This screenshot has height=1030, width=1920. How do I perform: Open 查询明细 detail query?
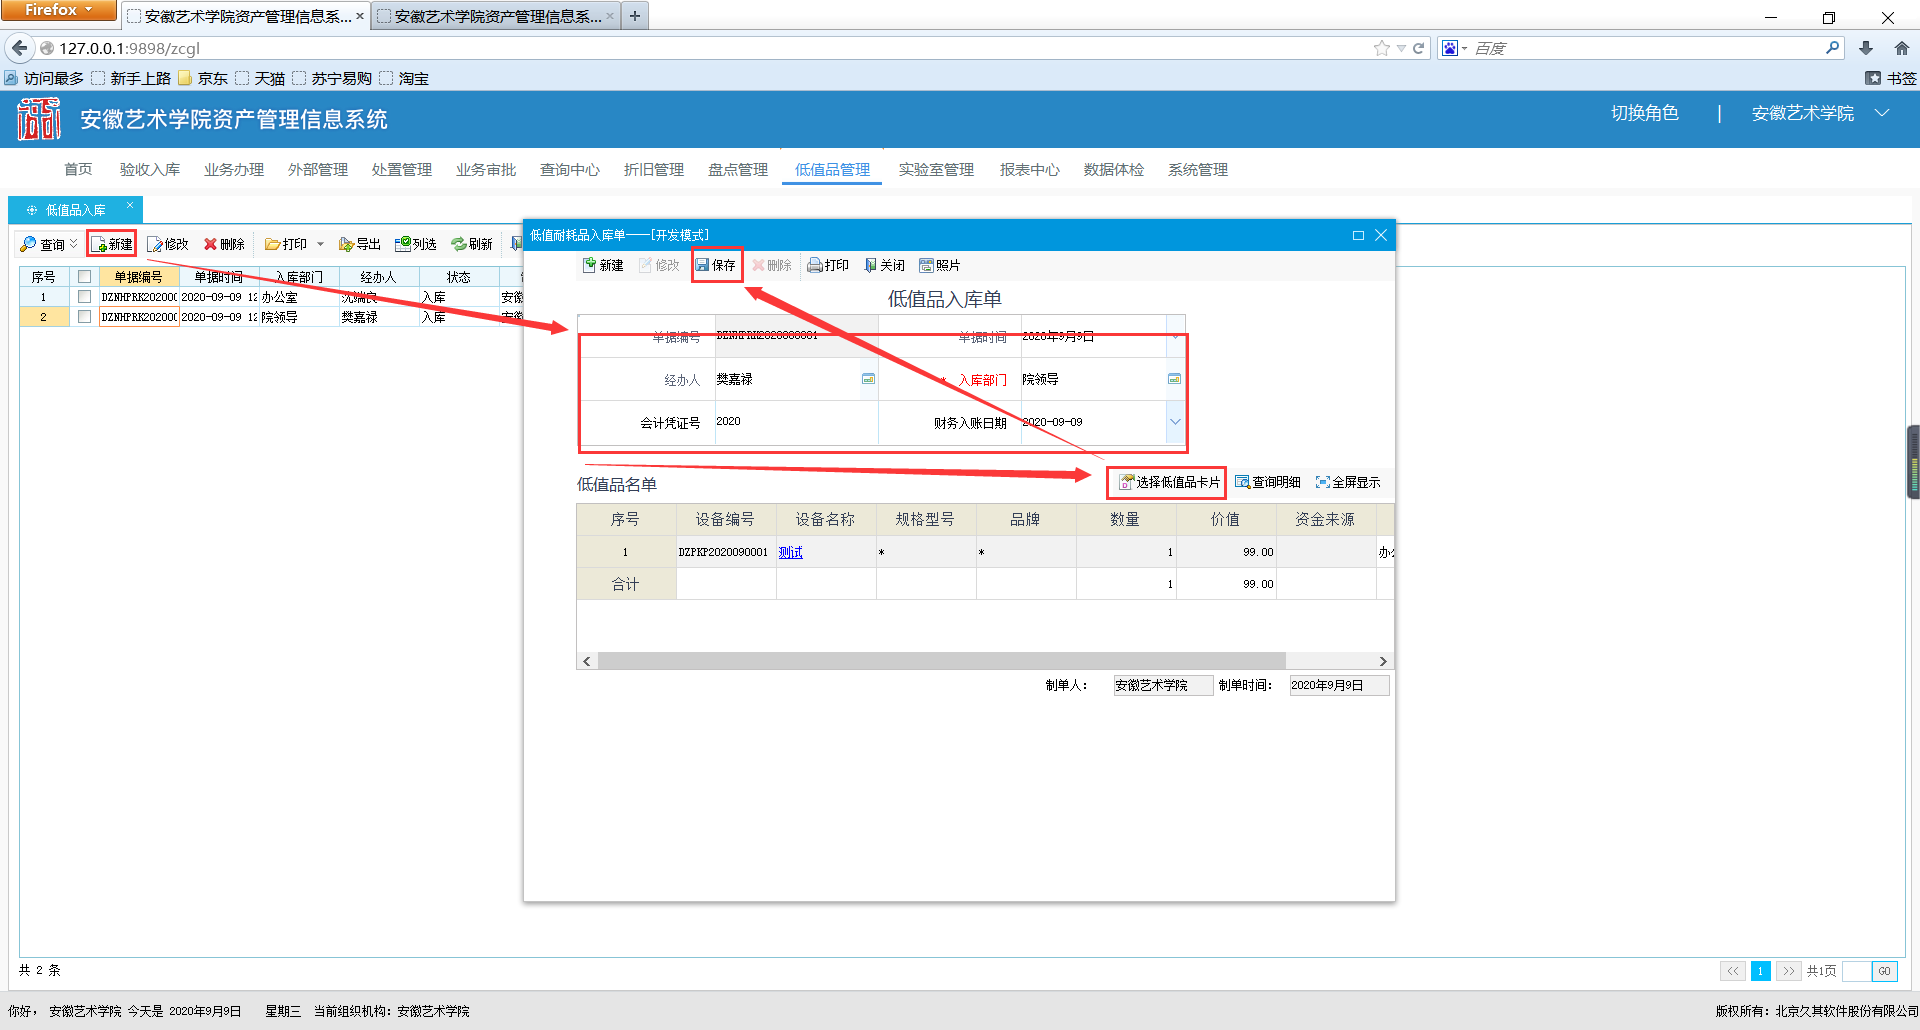click(1267, 482)
